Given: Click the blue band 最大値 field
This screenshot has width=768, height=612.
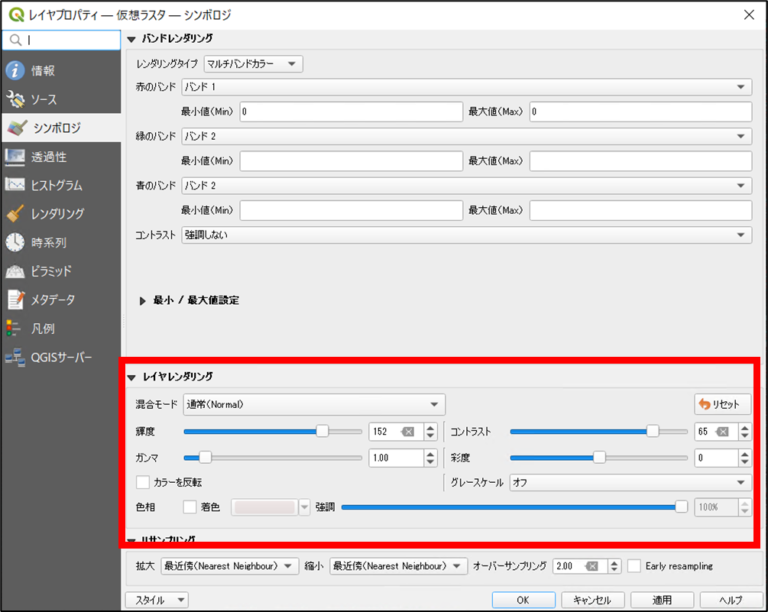Looking at the screenshot, I should (641, 211).
